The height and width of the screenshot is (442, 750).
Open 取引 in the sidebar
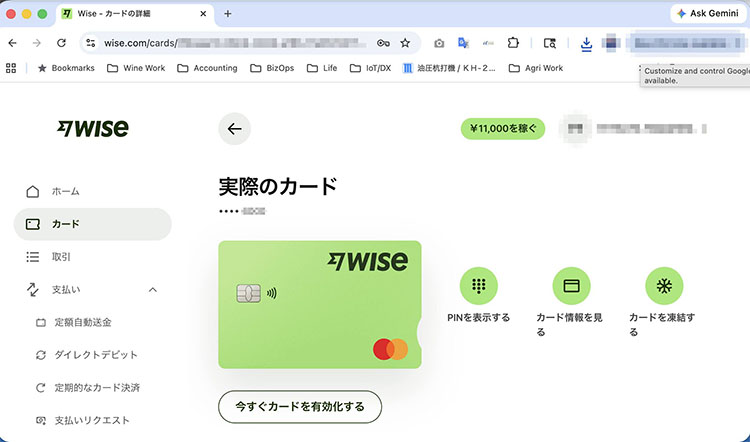(93, 257)
